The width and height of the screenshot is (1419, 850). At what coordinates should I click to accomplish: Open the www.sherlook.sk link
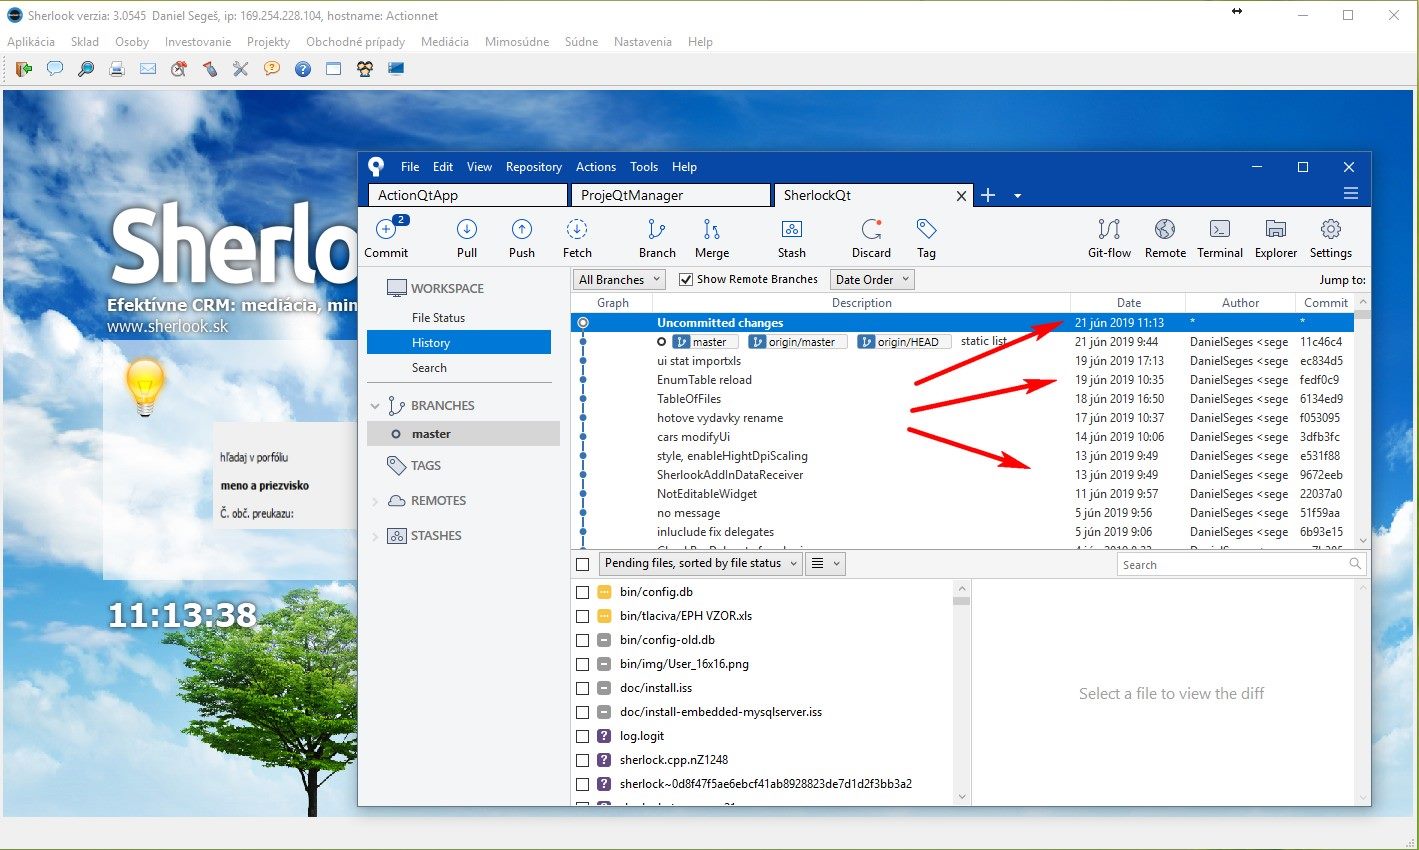167,327
